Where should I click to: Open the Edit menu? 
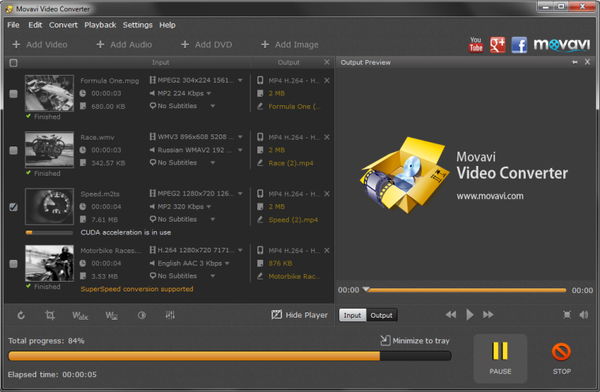tap(35, 25)
